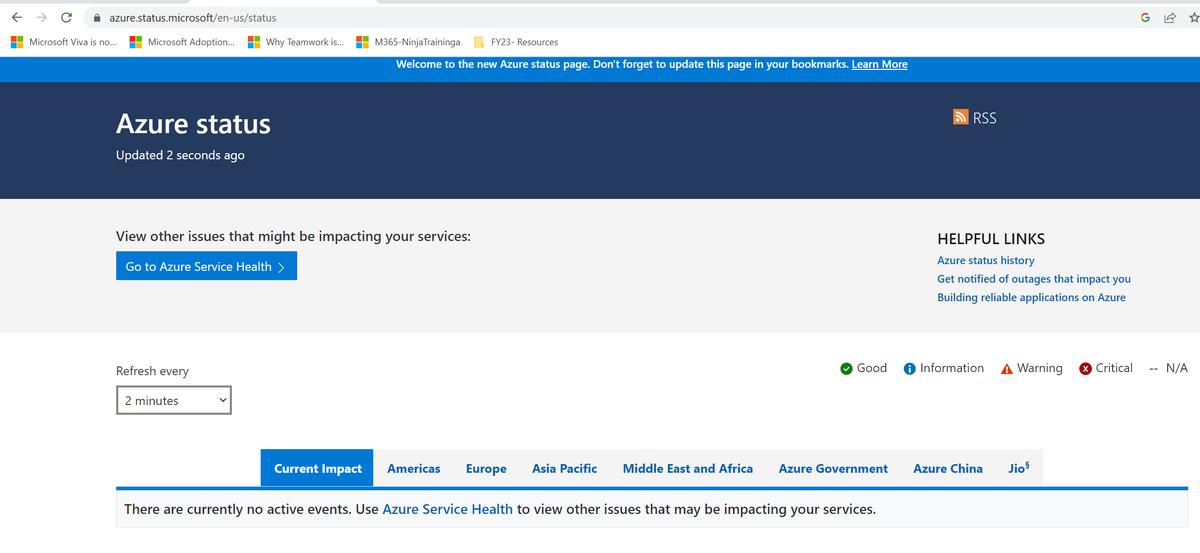Click Azure Service Health inline link
This screenshot has height=553, width=1200.
point(447,509)
